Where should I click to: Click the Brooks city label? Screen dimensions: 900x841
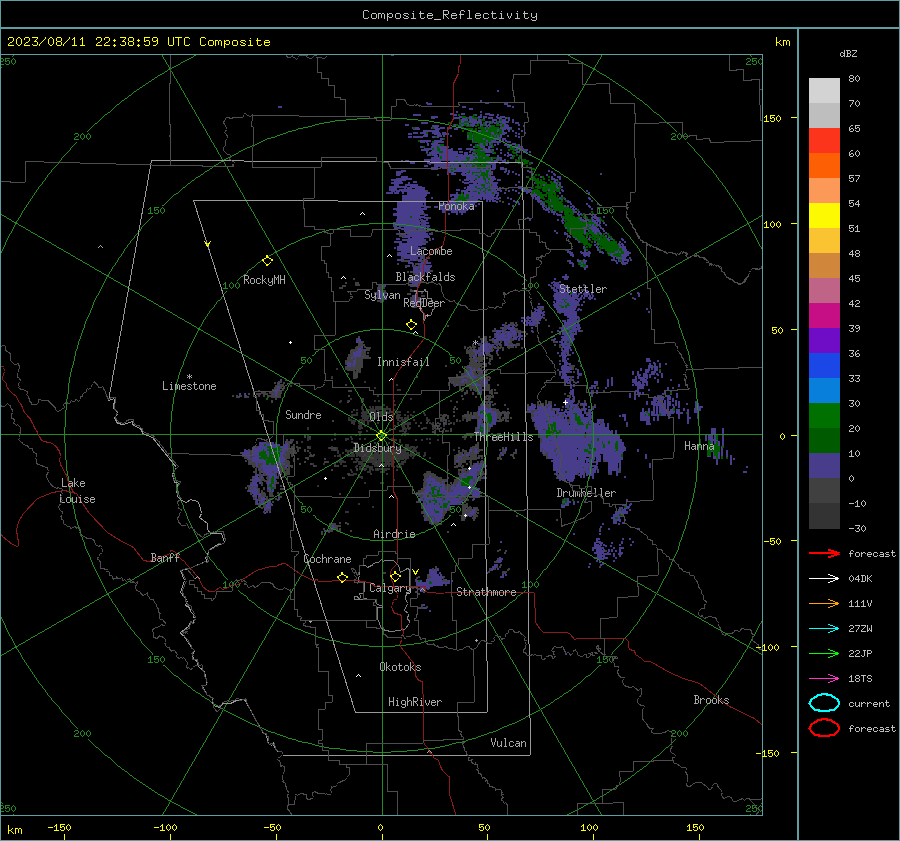click(x=711, y=700)
